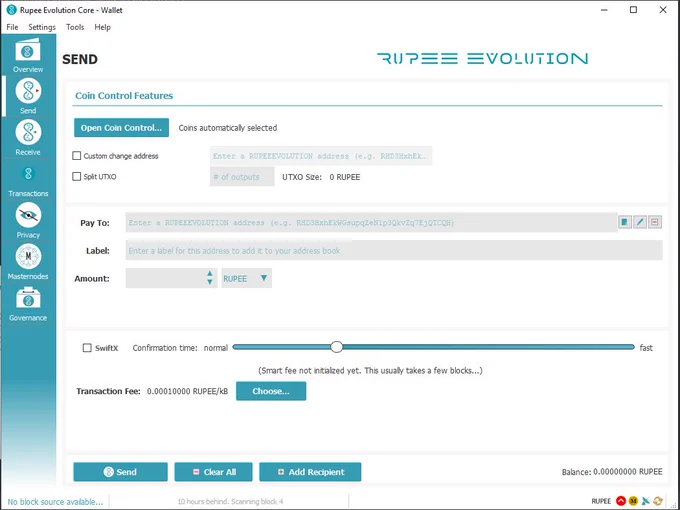Screen dimensions: 680x510
Task: Click the 'Balance: 0.00000000 RUPEE' text
Action: 612,472
